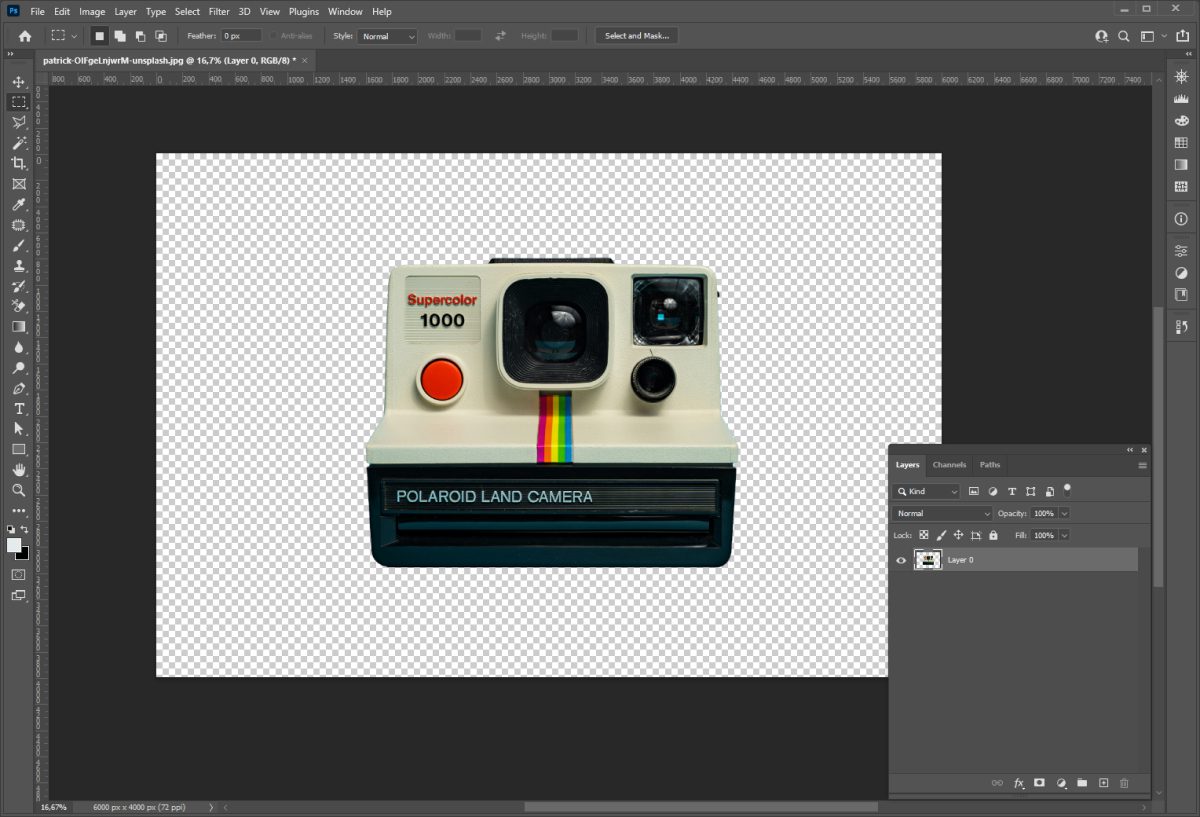Select the Clone Stamp tool
Viewport: 1200px width, 817px height.
coord(18,266)
